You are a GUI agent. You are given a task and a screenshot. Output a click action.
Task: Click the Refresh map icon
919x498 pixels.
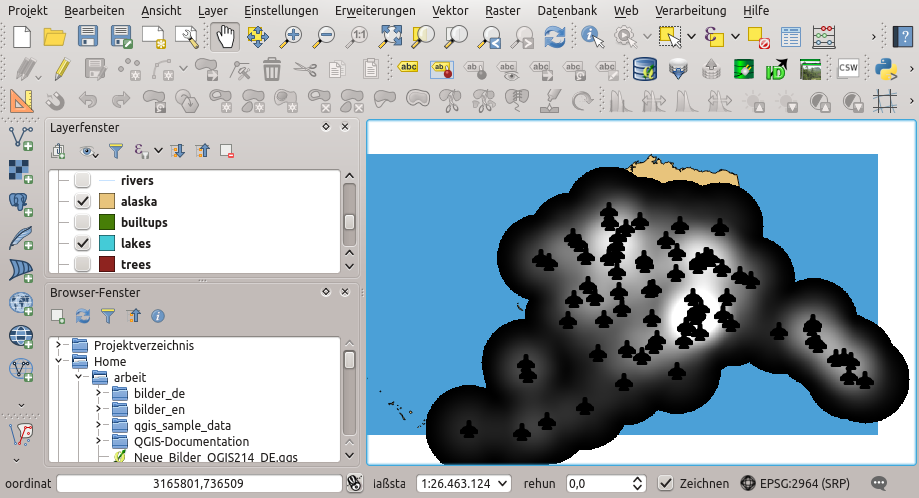coord(555,37)
